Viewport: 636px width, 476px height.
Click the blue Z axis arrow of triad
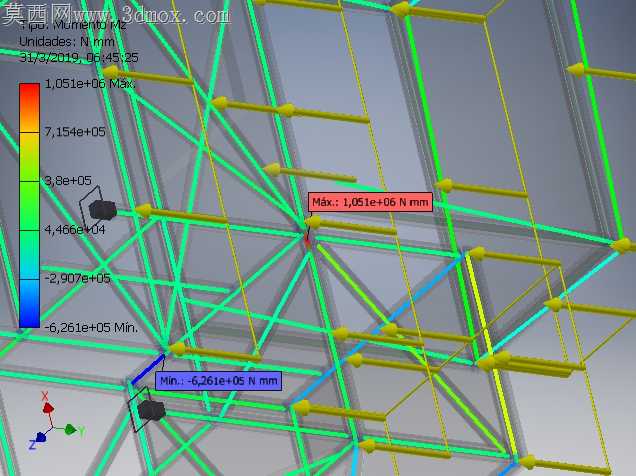(41, 437)
